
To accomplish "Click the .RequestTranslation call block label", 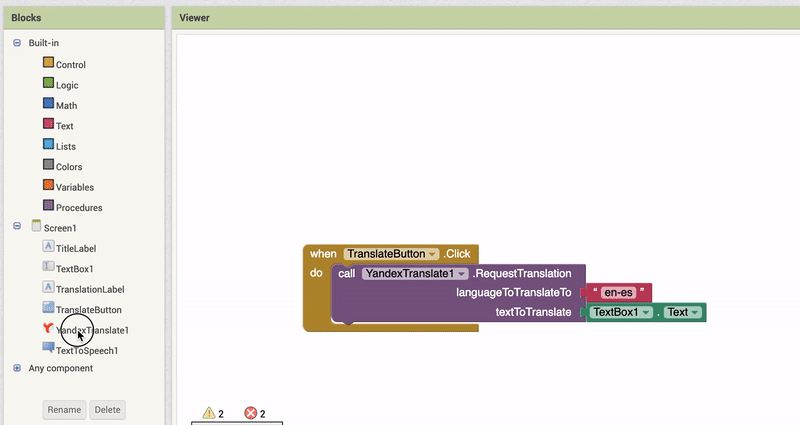I will pos(522,273).
